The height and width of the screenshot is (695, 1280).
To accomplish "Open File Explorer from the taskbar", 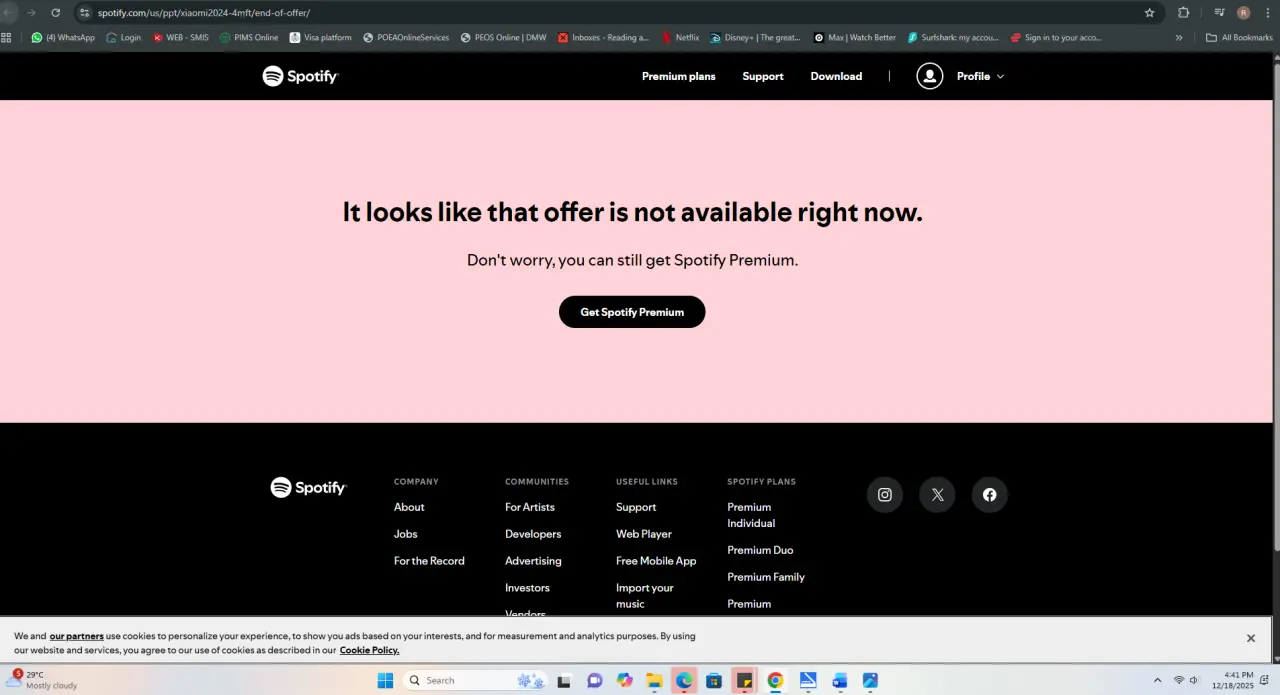I will click(654, 681).
